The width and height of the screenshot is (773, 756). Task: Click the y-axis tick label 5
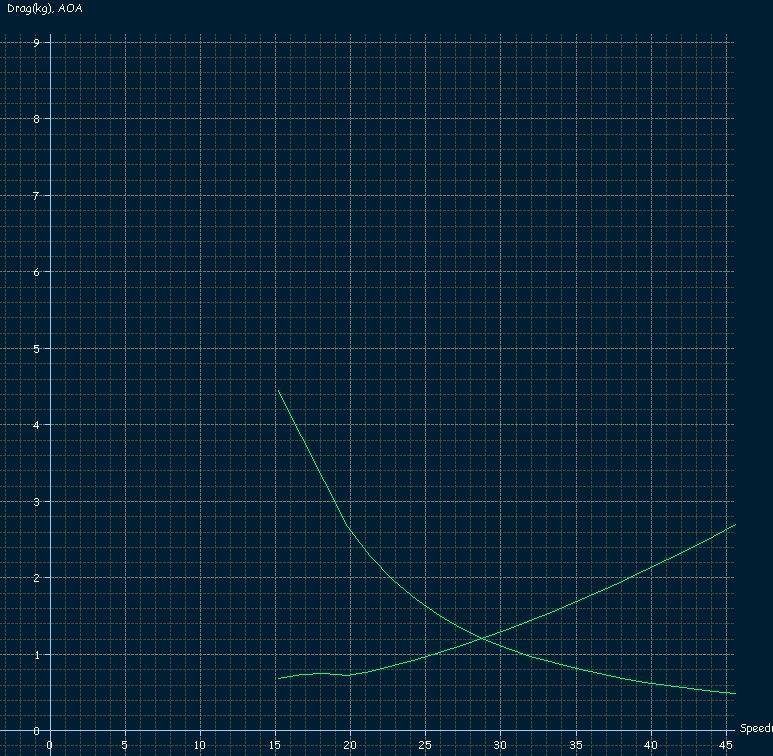coord(36,349)
